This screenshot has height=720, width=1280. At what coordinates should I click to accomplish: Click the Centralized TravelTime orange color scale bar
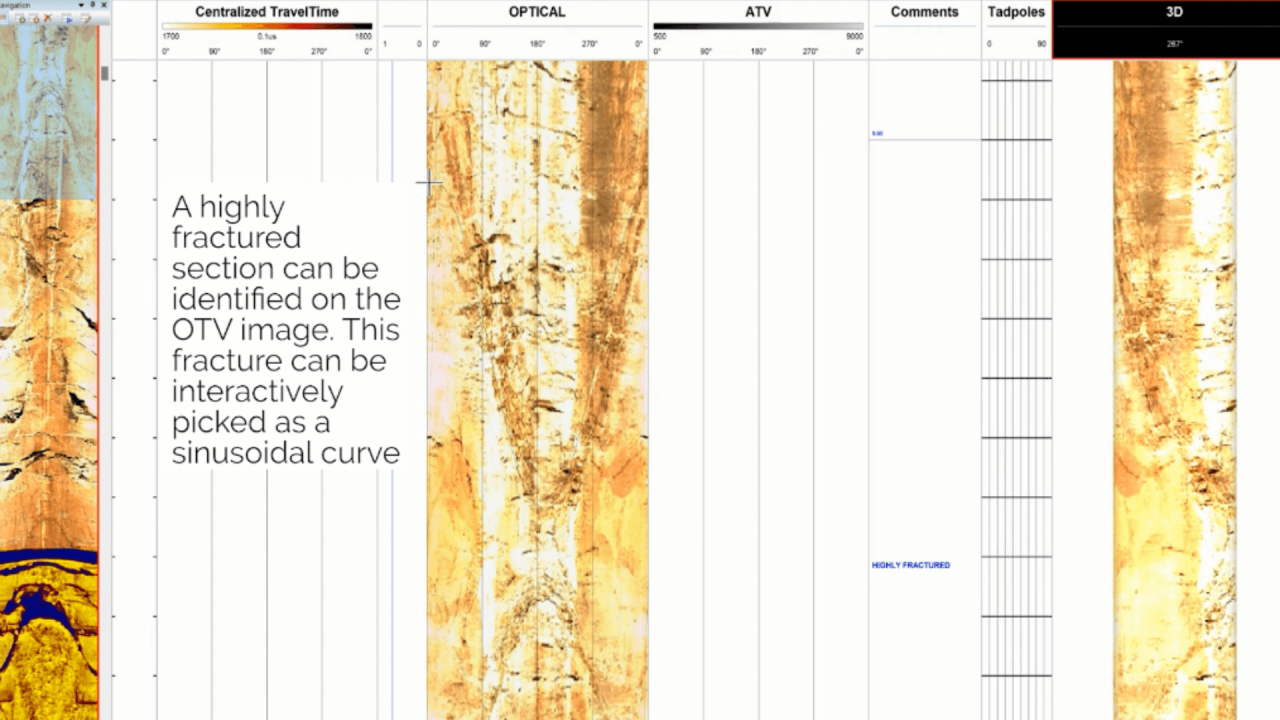(266, 26)
